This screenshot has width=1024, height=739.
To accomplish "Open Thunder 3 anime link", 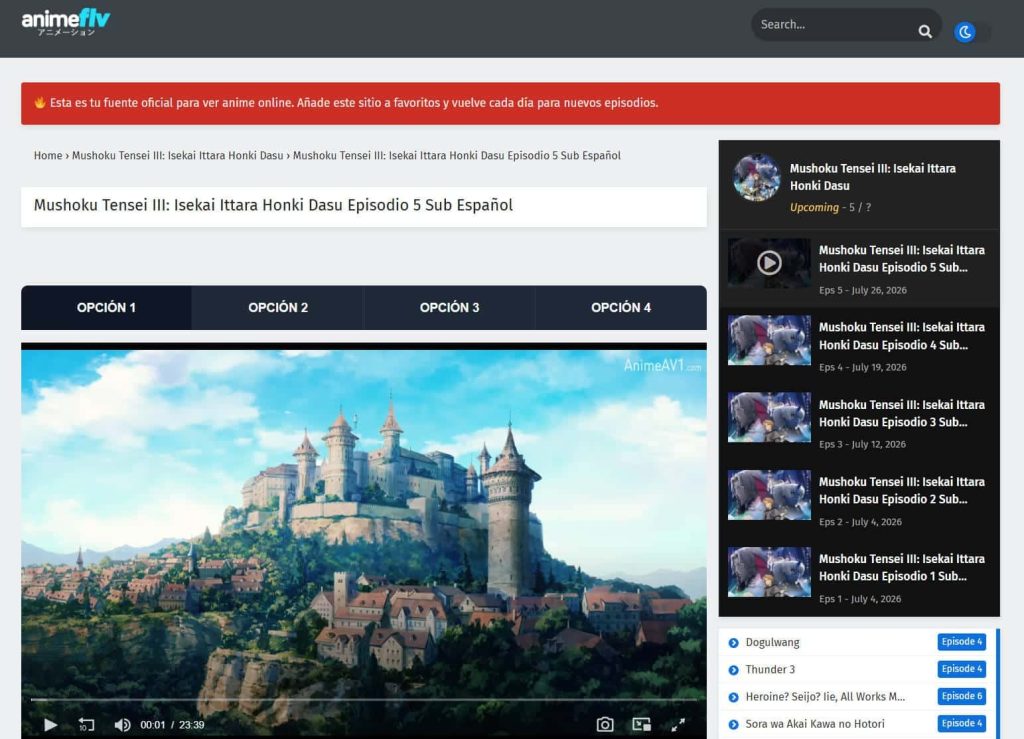I will click(x=770, y=669).
